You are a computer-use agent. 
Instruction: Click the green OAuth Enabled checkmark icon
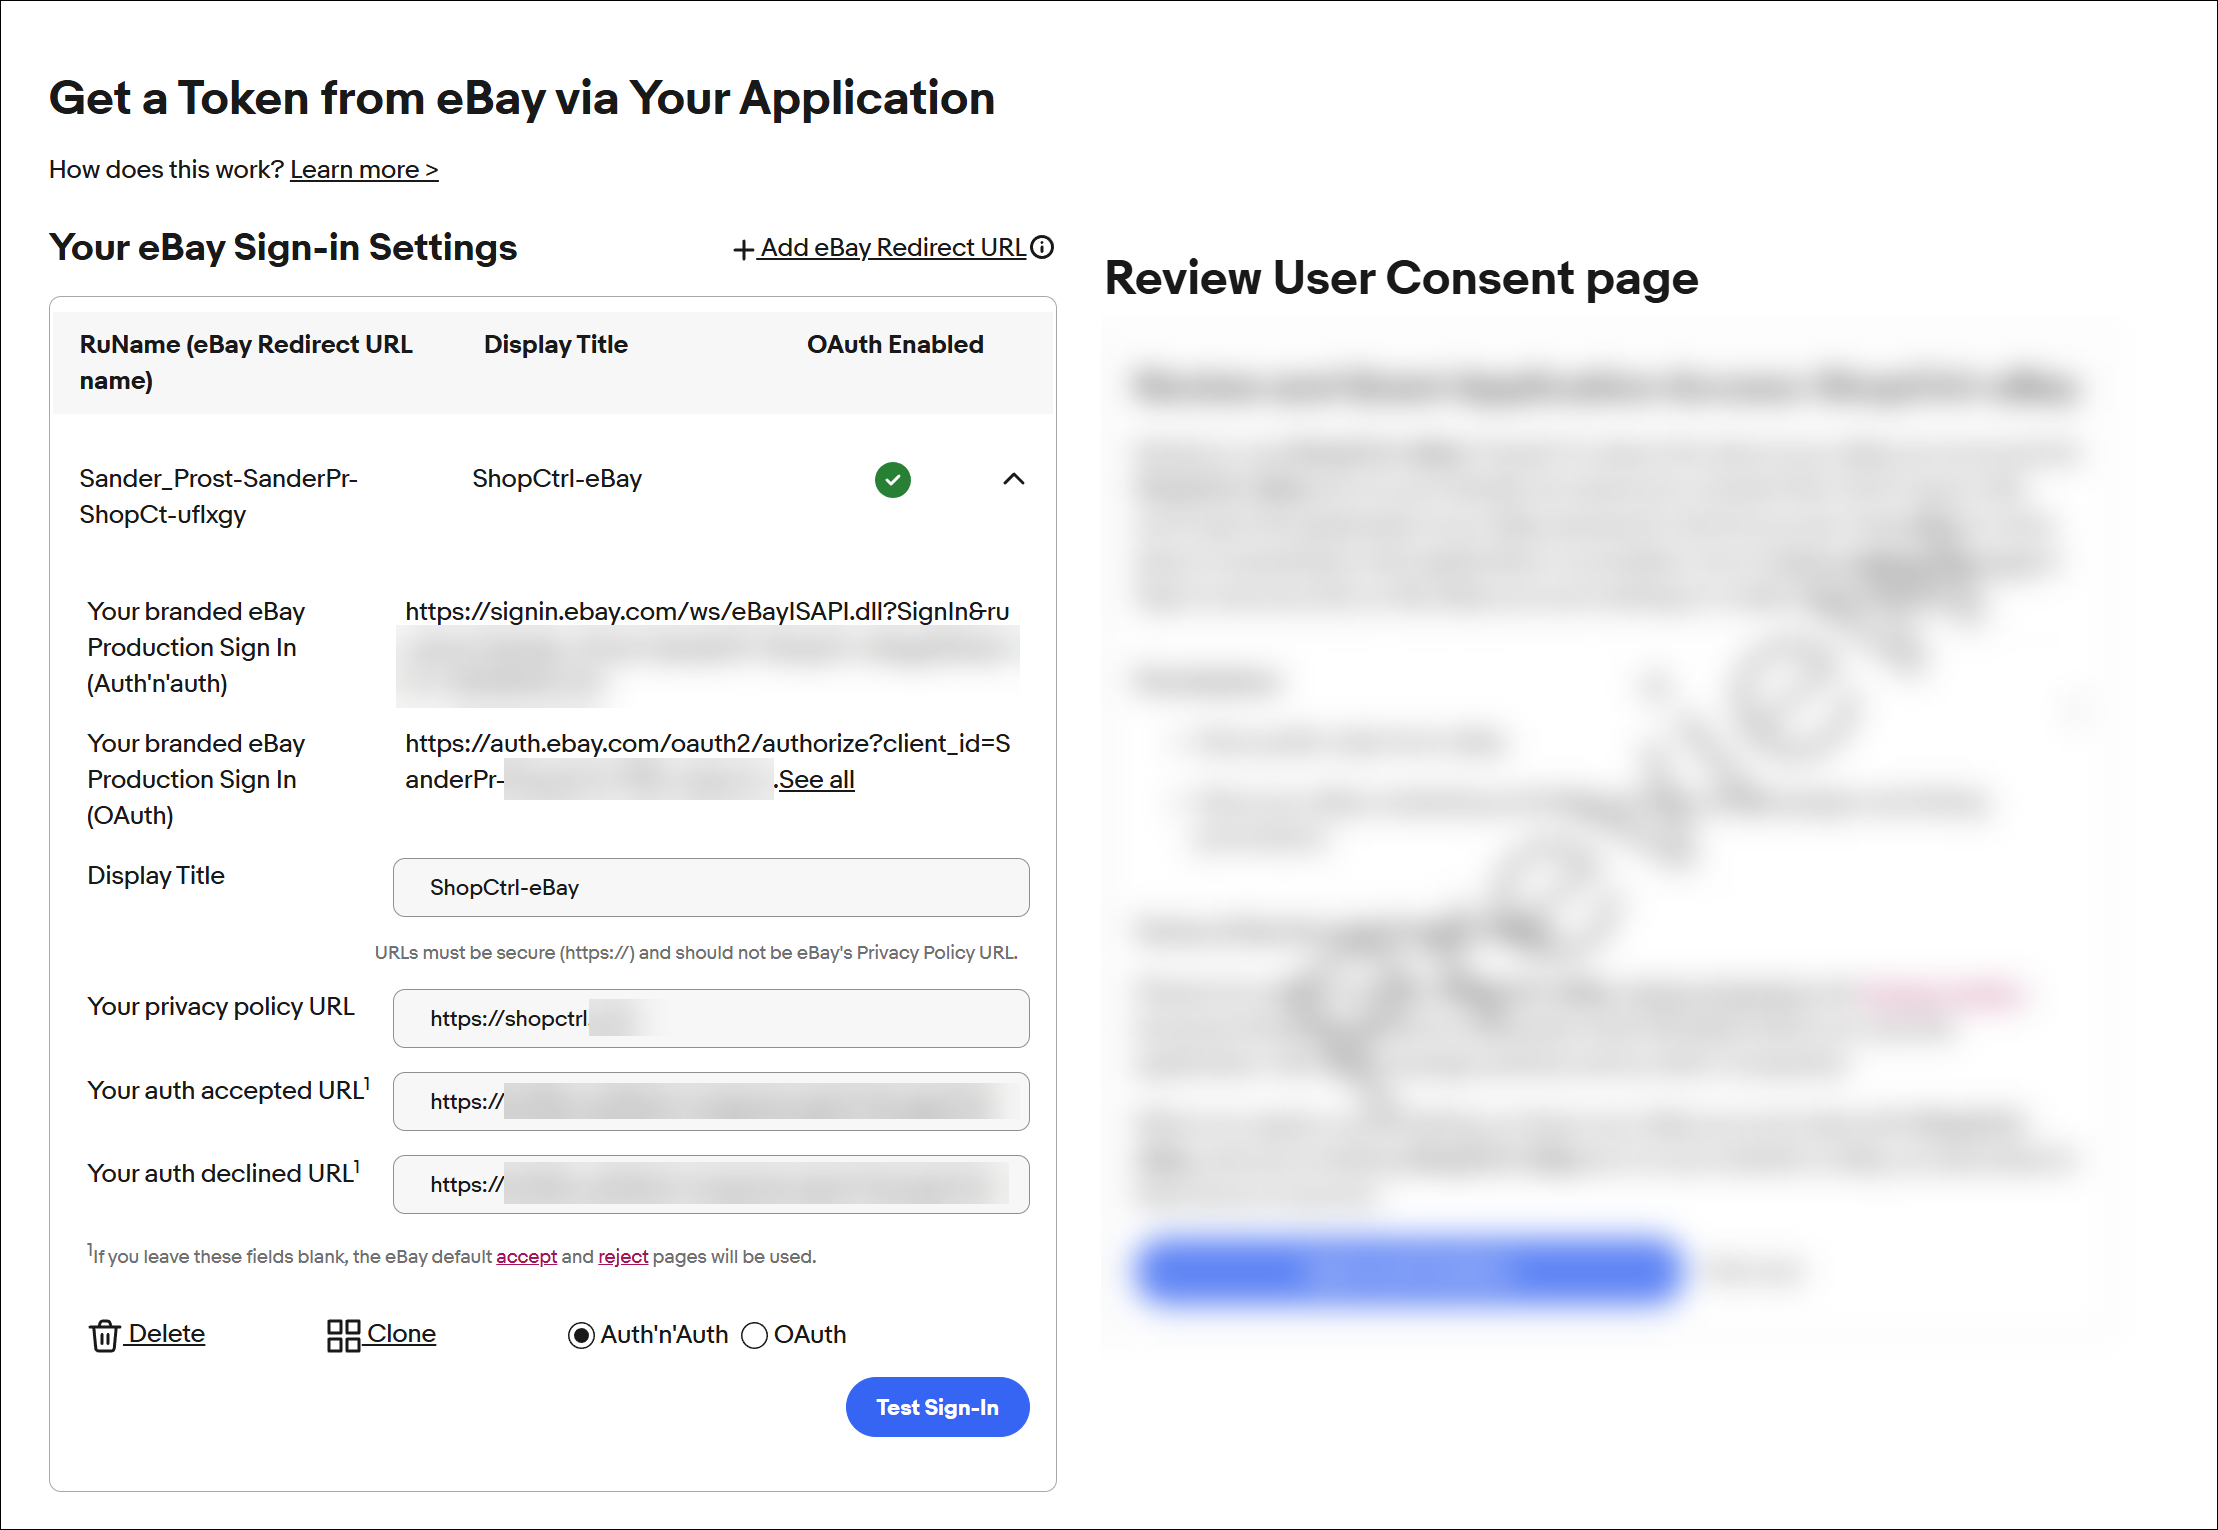pos(893,480)
